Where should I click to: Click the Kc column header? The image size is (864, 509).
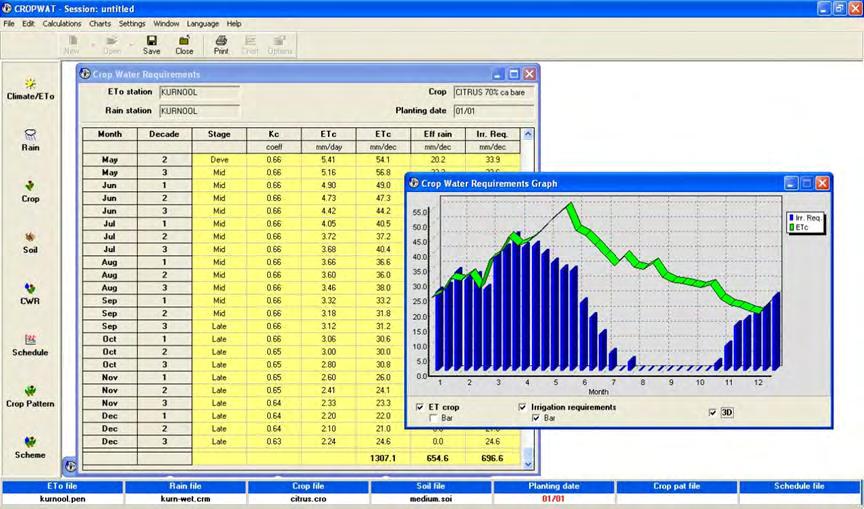tap(274, 134)
